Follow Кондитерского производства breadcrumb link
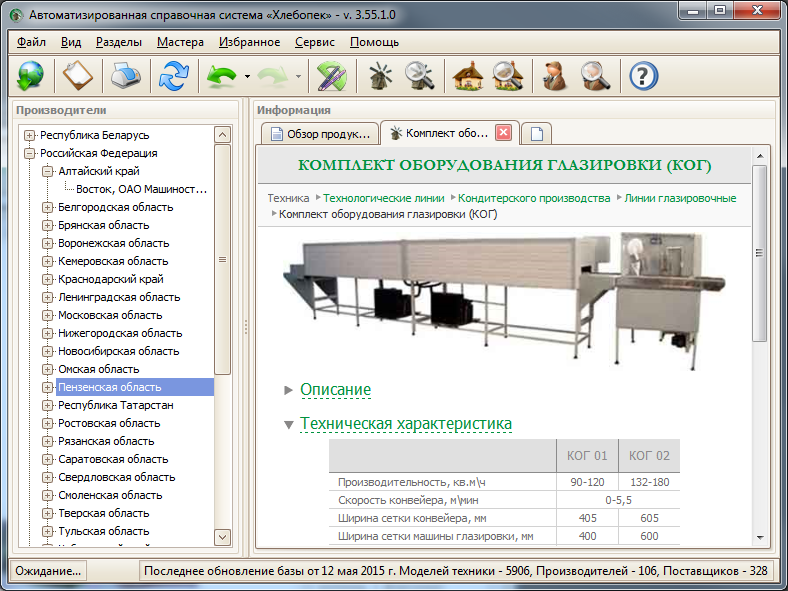The height and width of the screenshot is (591, 788). 534,198
